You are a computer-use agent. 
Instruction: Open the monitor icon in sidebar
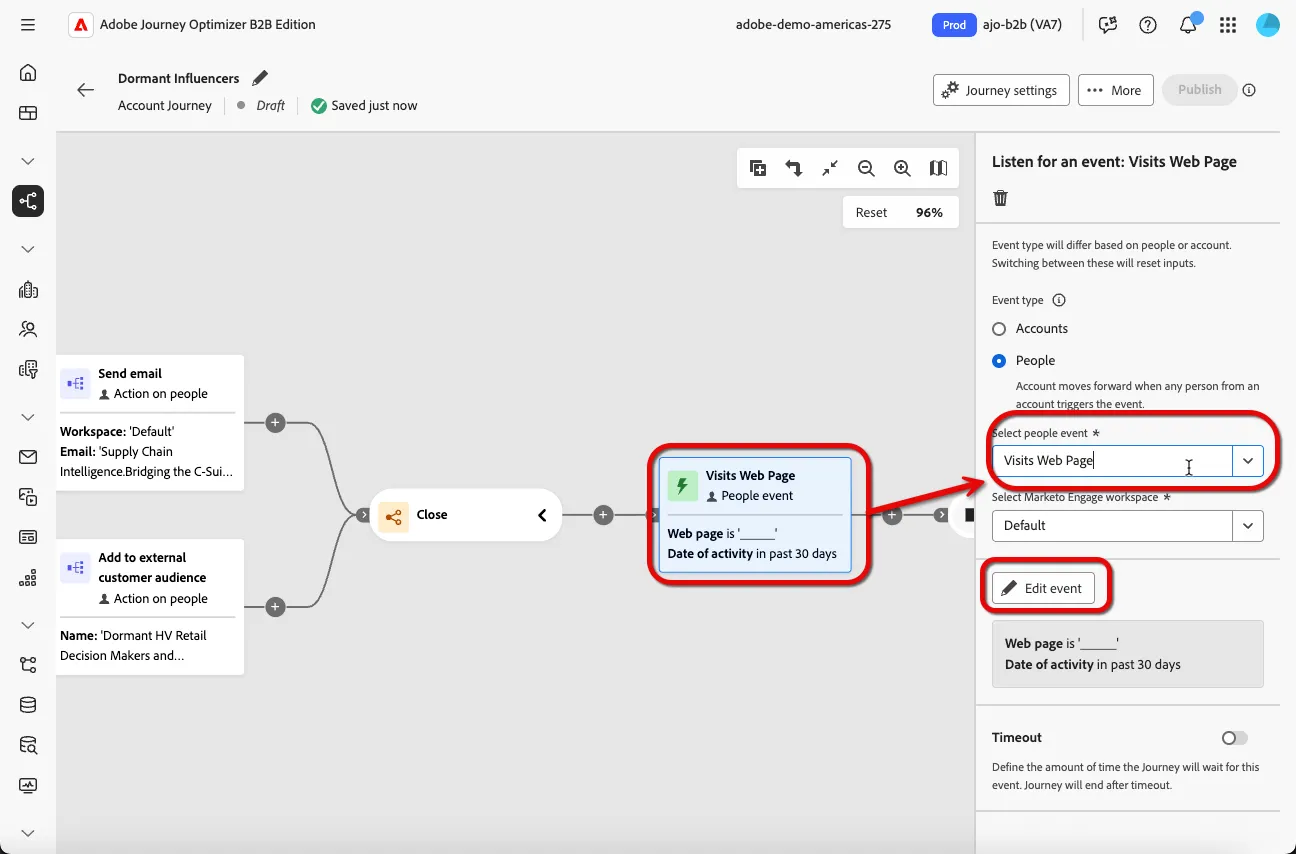click(x=28, y=785)
